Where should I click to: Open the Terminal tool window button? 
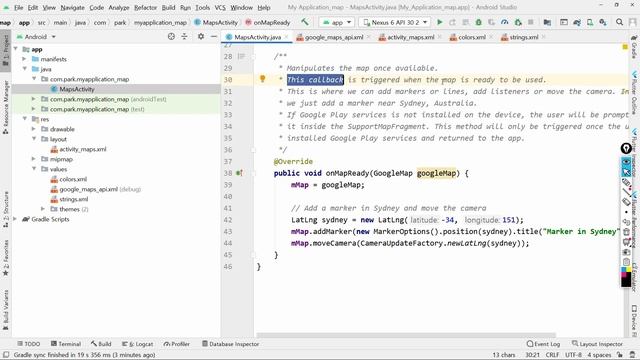66,344
